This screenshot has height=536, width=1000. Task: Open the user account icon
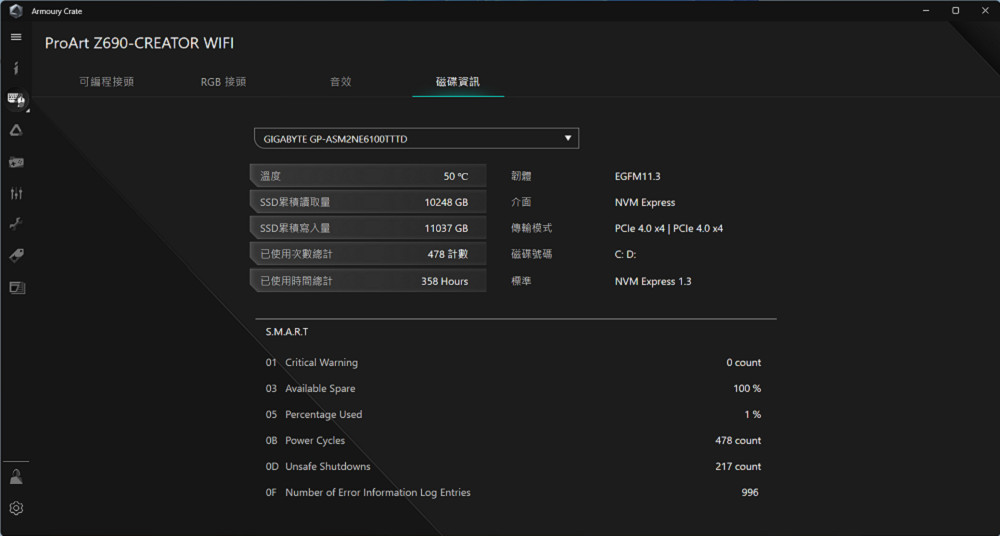[16, 477]
